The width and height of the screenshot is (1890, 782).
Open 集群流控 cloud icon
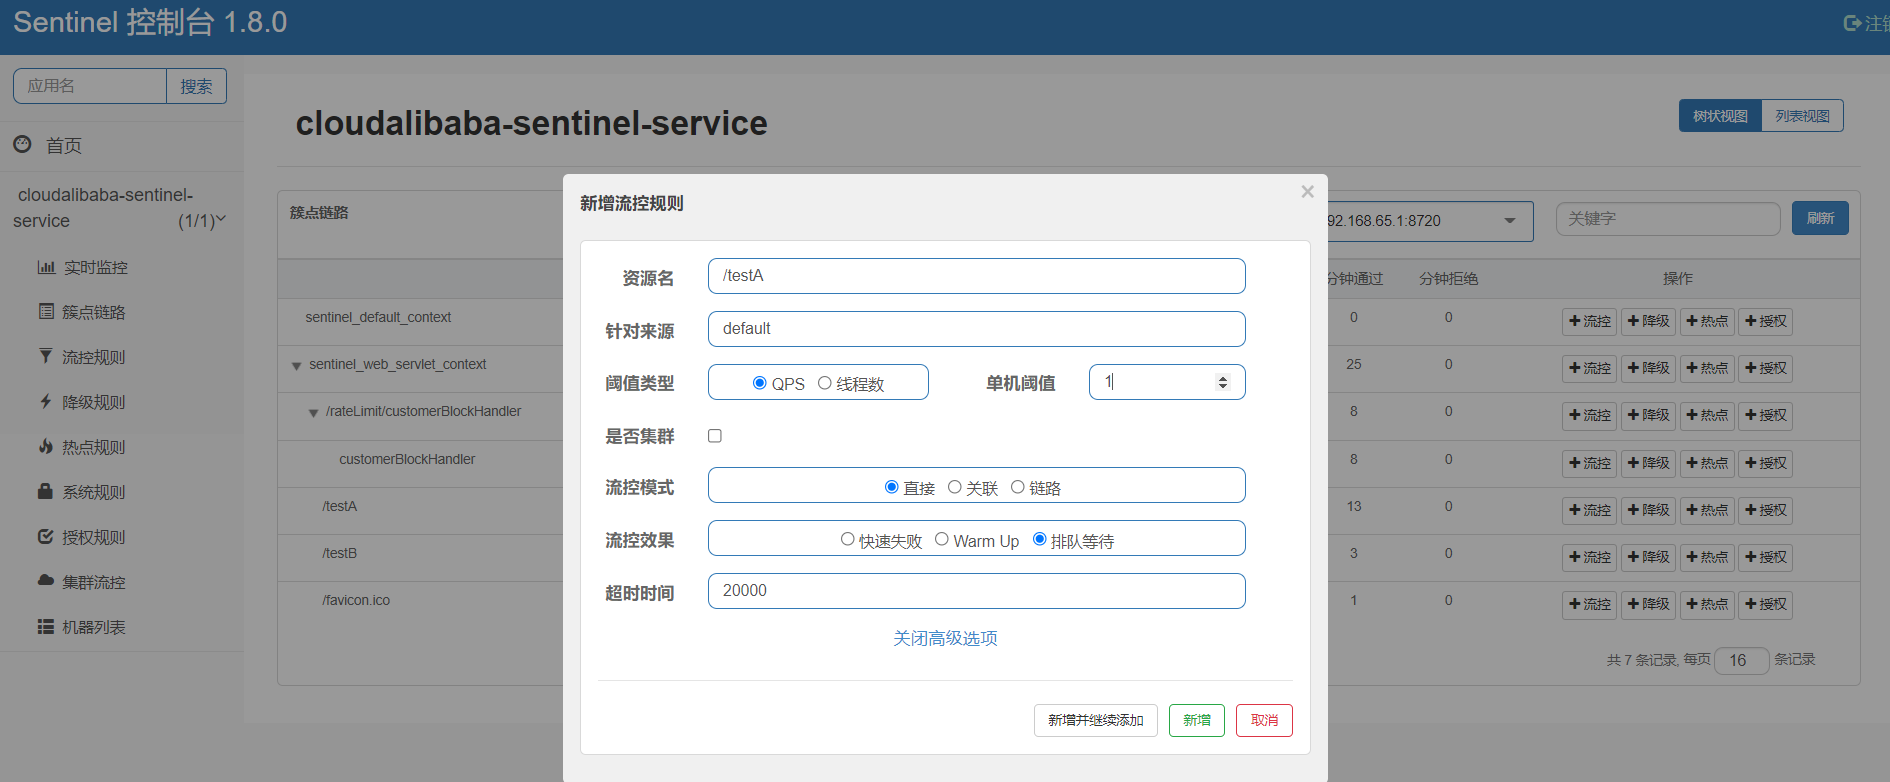tap(46, 580)
